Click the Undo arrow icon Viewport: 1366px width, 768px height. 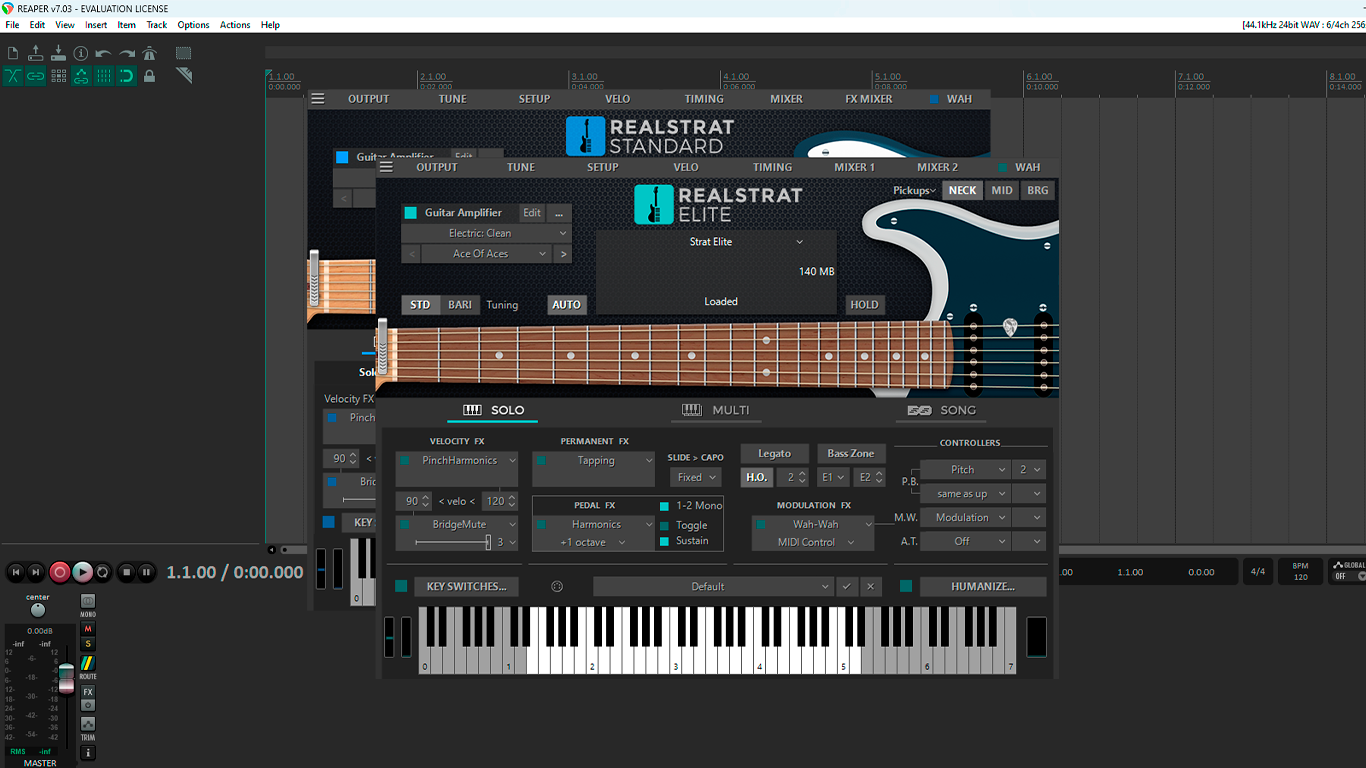click(104, 53)
